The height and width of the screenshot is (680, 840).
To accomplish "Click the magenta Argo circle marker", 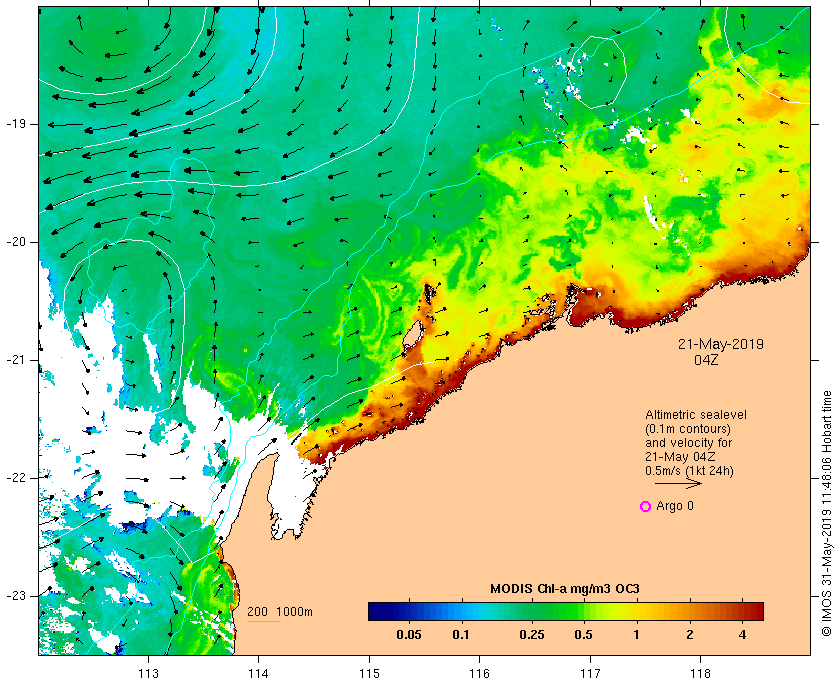I will click(x=646, y=506).
